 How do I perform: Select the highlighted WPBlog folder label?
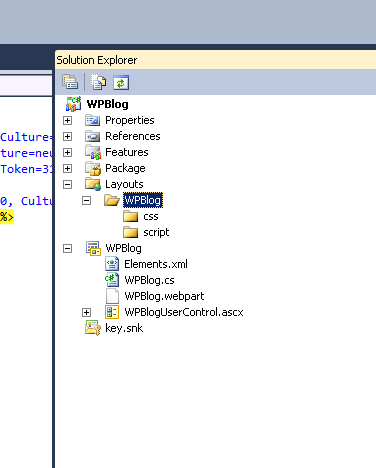click(143, 200)
